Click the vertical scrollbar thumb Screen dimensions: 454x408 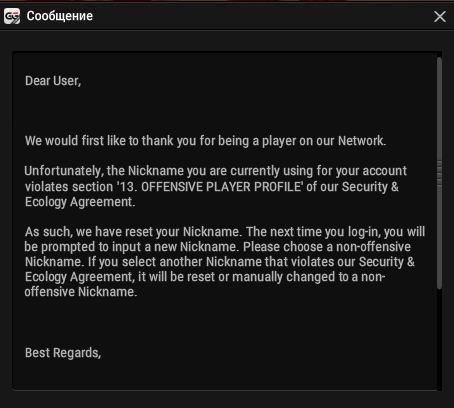point(439,173)
